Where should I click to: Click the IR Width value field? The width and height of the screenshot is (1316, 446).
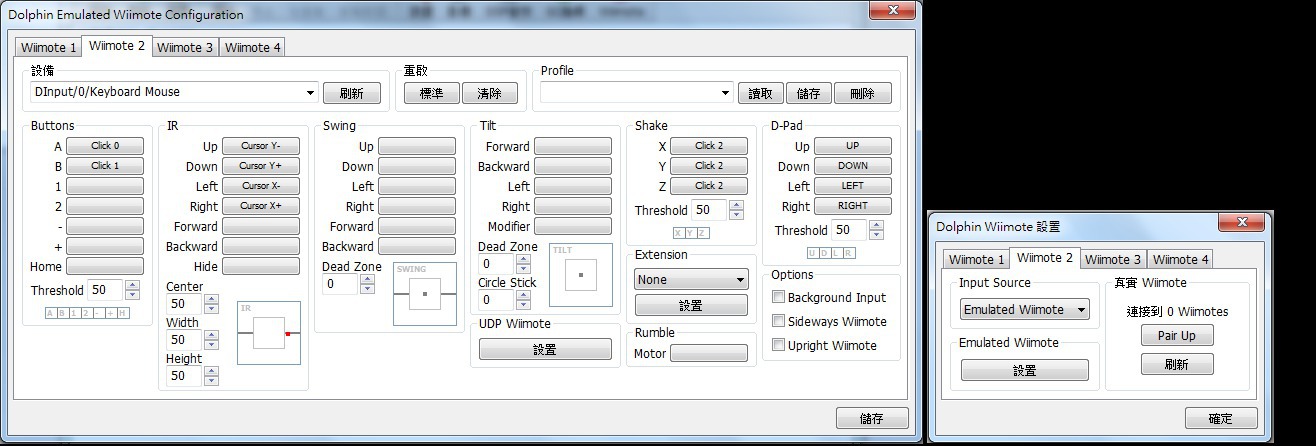pos(184,340)
